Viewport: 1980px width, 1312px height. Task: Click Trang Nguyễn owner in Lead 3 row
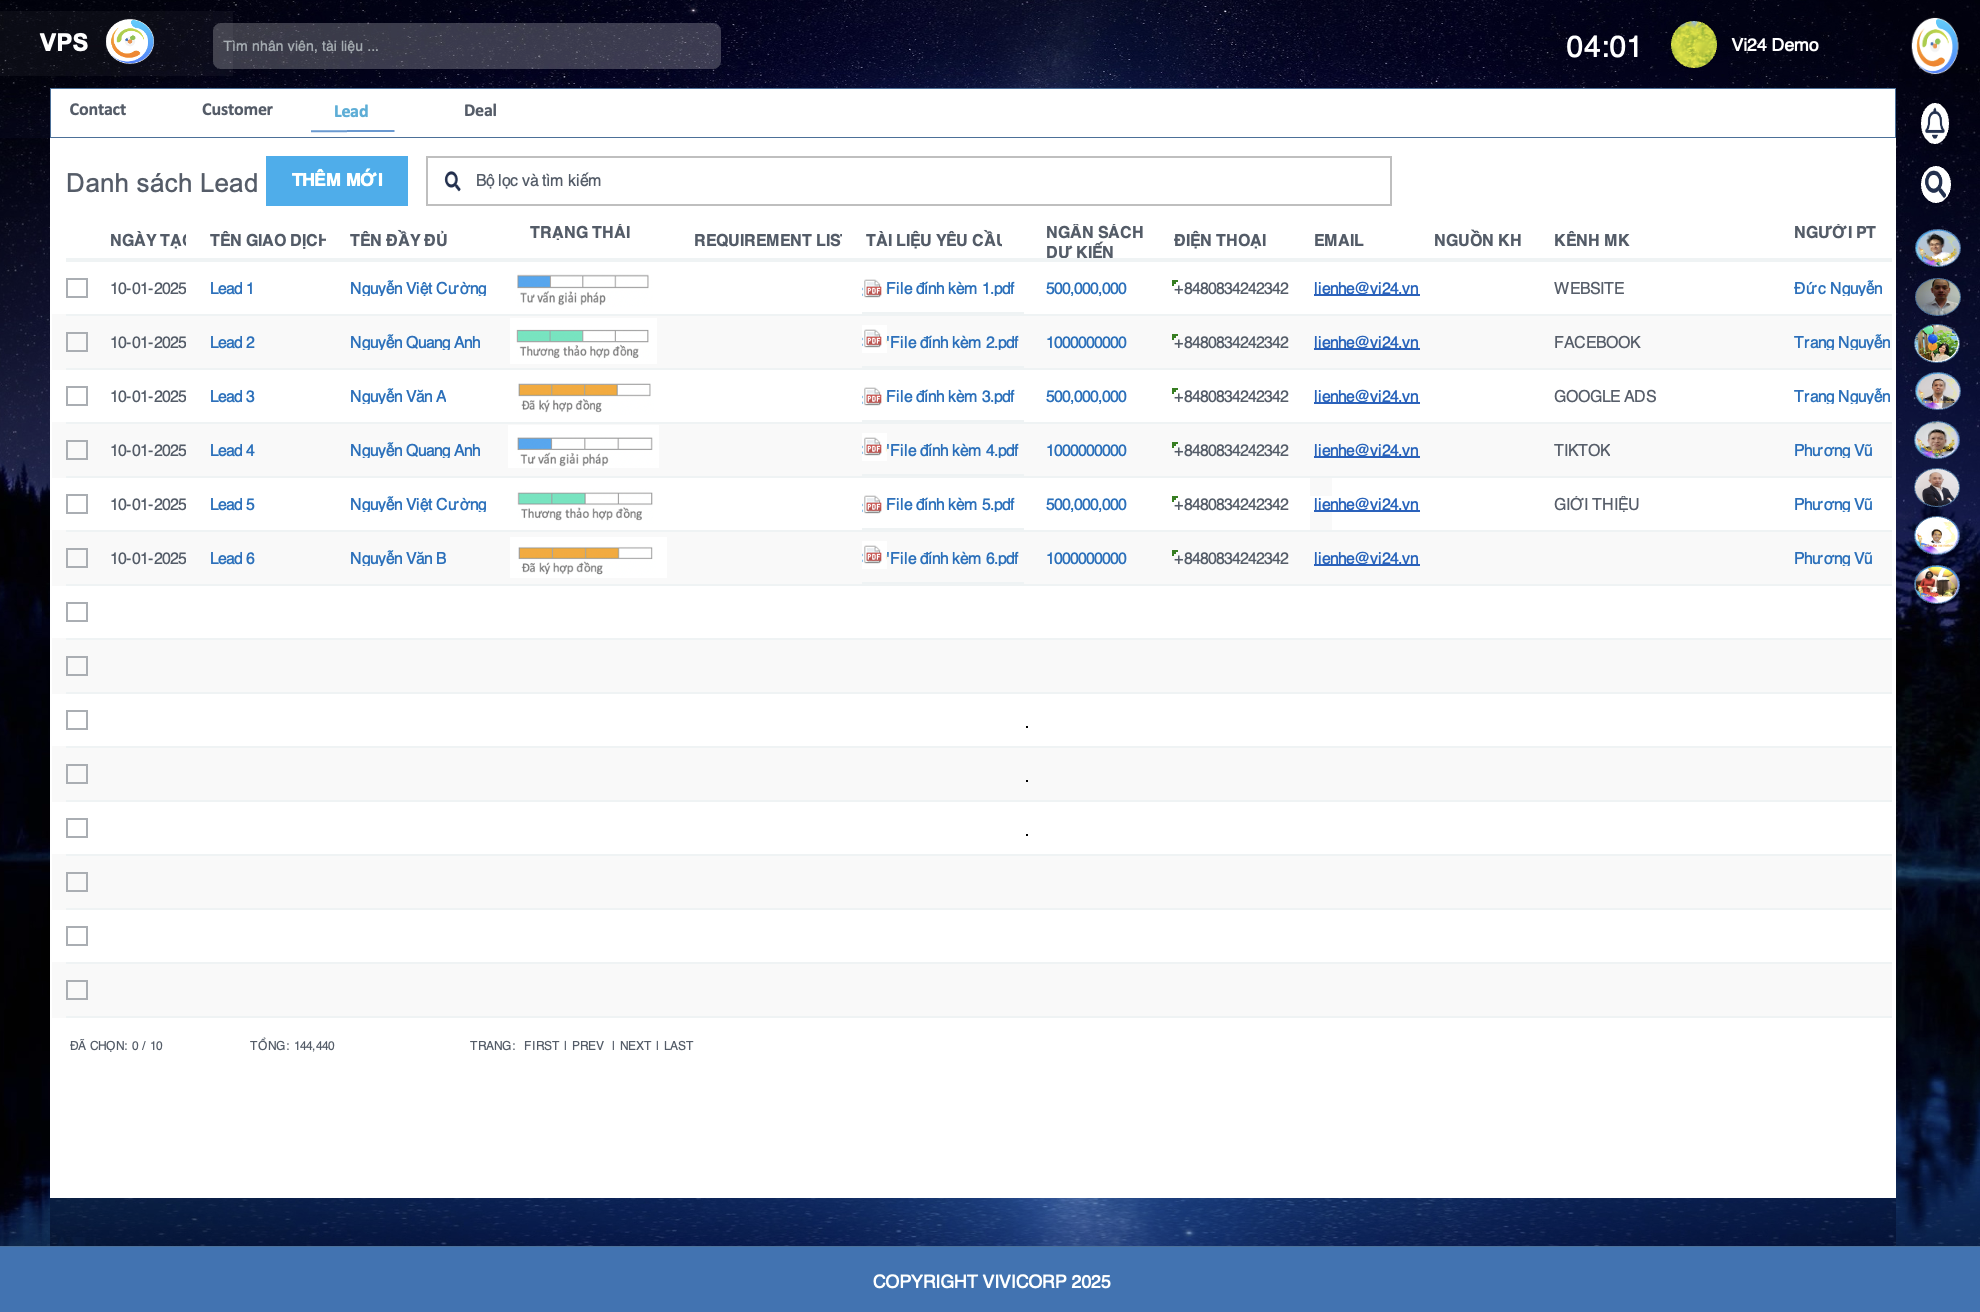pos(1841,396)
